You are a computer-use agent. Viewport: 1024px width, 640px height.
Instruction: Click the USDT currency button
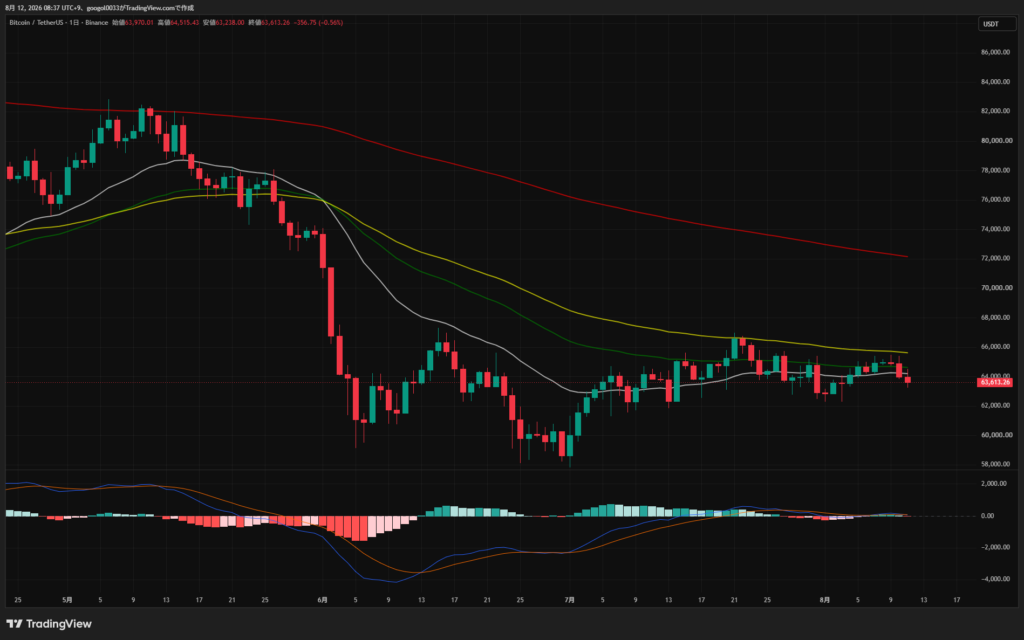click(997, 24)
